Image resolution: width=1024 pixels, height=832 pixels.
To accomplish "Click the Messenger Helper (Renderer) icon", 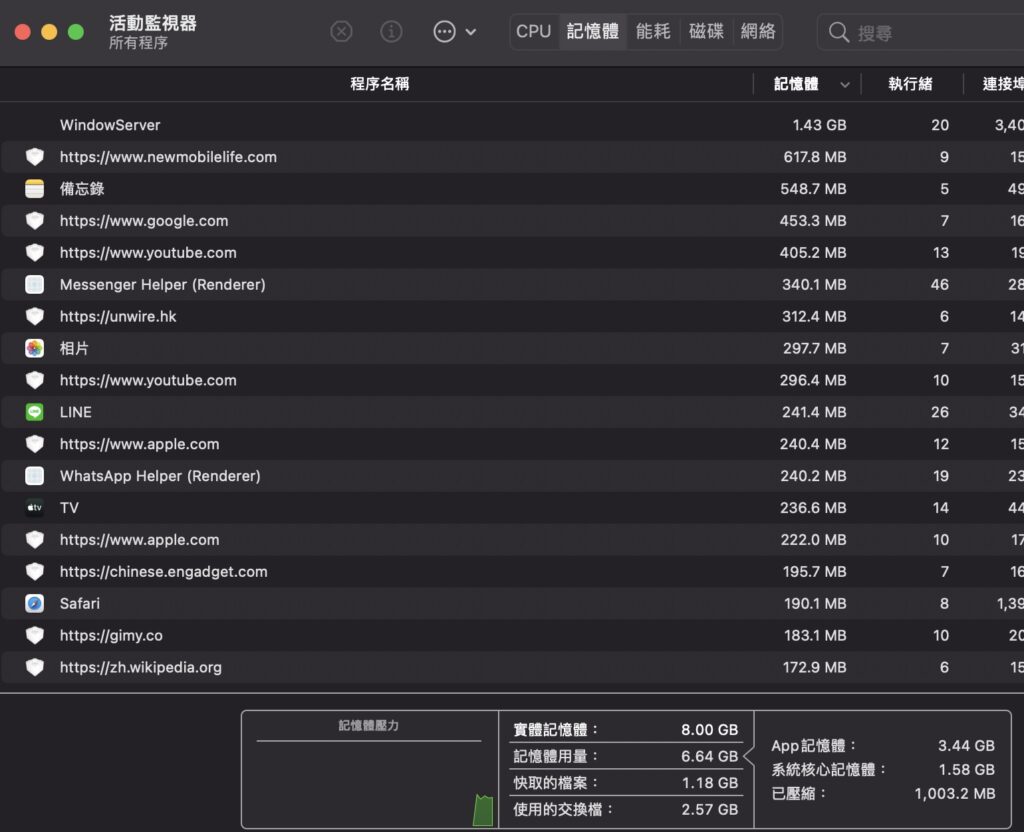I will click(x=35, y=285).
